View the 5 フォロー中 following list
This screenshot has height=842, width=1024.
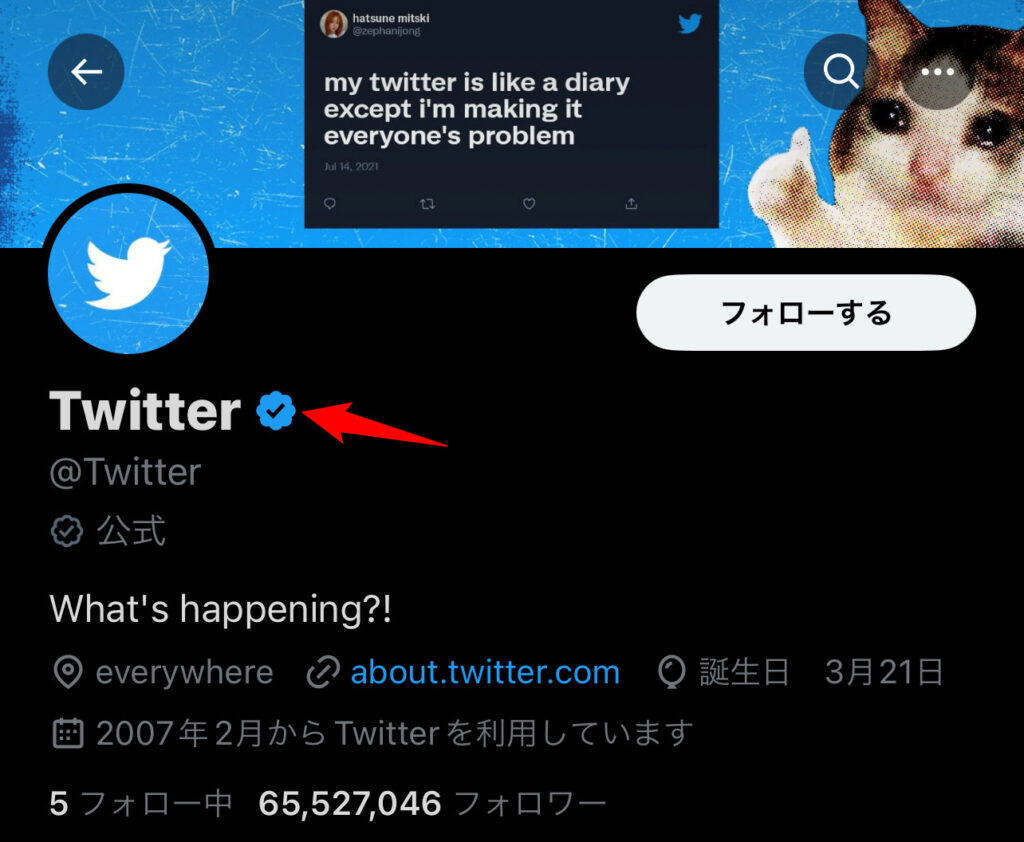[140, 803]
